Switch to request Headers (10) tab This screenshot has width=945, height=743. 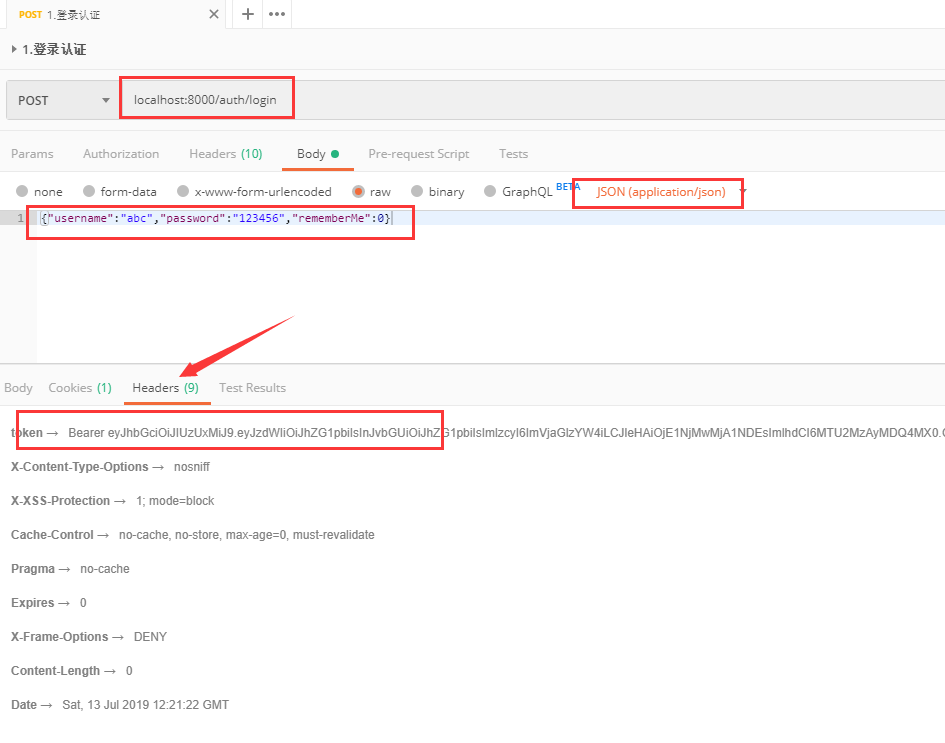pos(225,154)
